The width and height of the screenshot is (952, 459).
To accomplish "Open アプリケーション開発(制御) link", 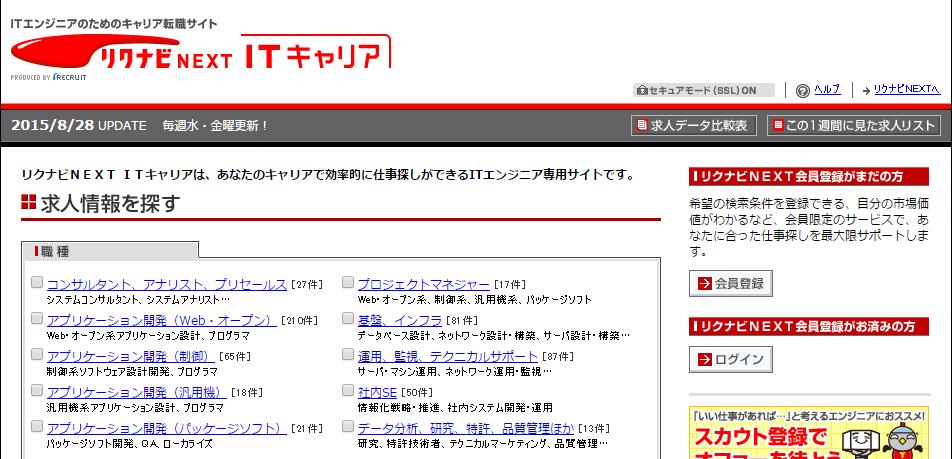I will click(x=131, y=356).
